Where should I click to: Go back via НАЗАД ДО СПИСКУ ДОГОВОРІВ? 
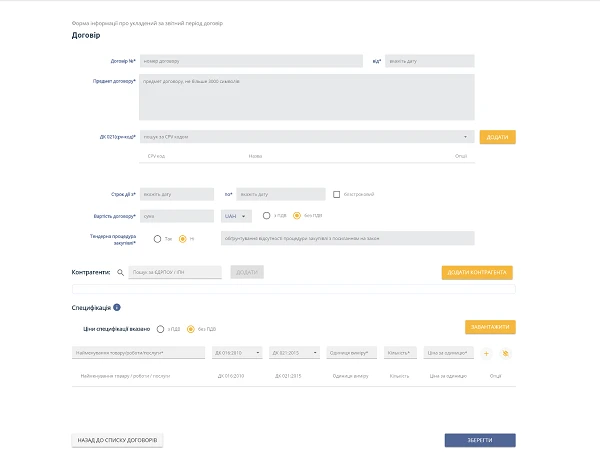pos(117,440)
